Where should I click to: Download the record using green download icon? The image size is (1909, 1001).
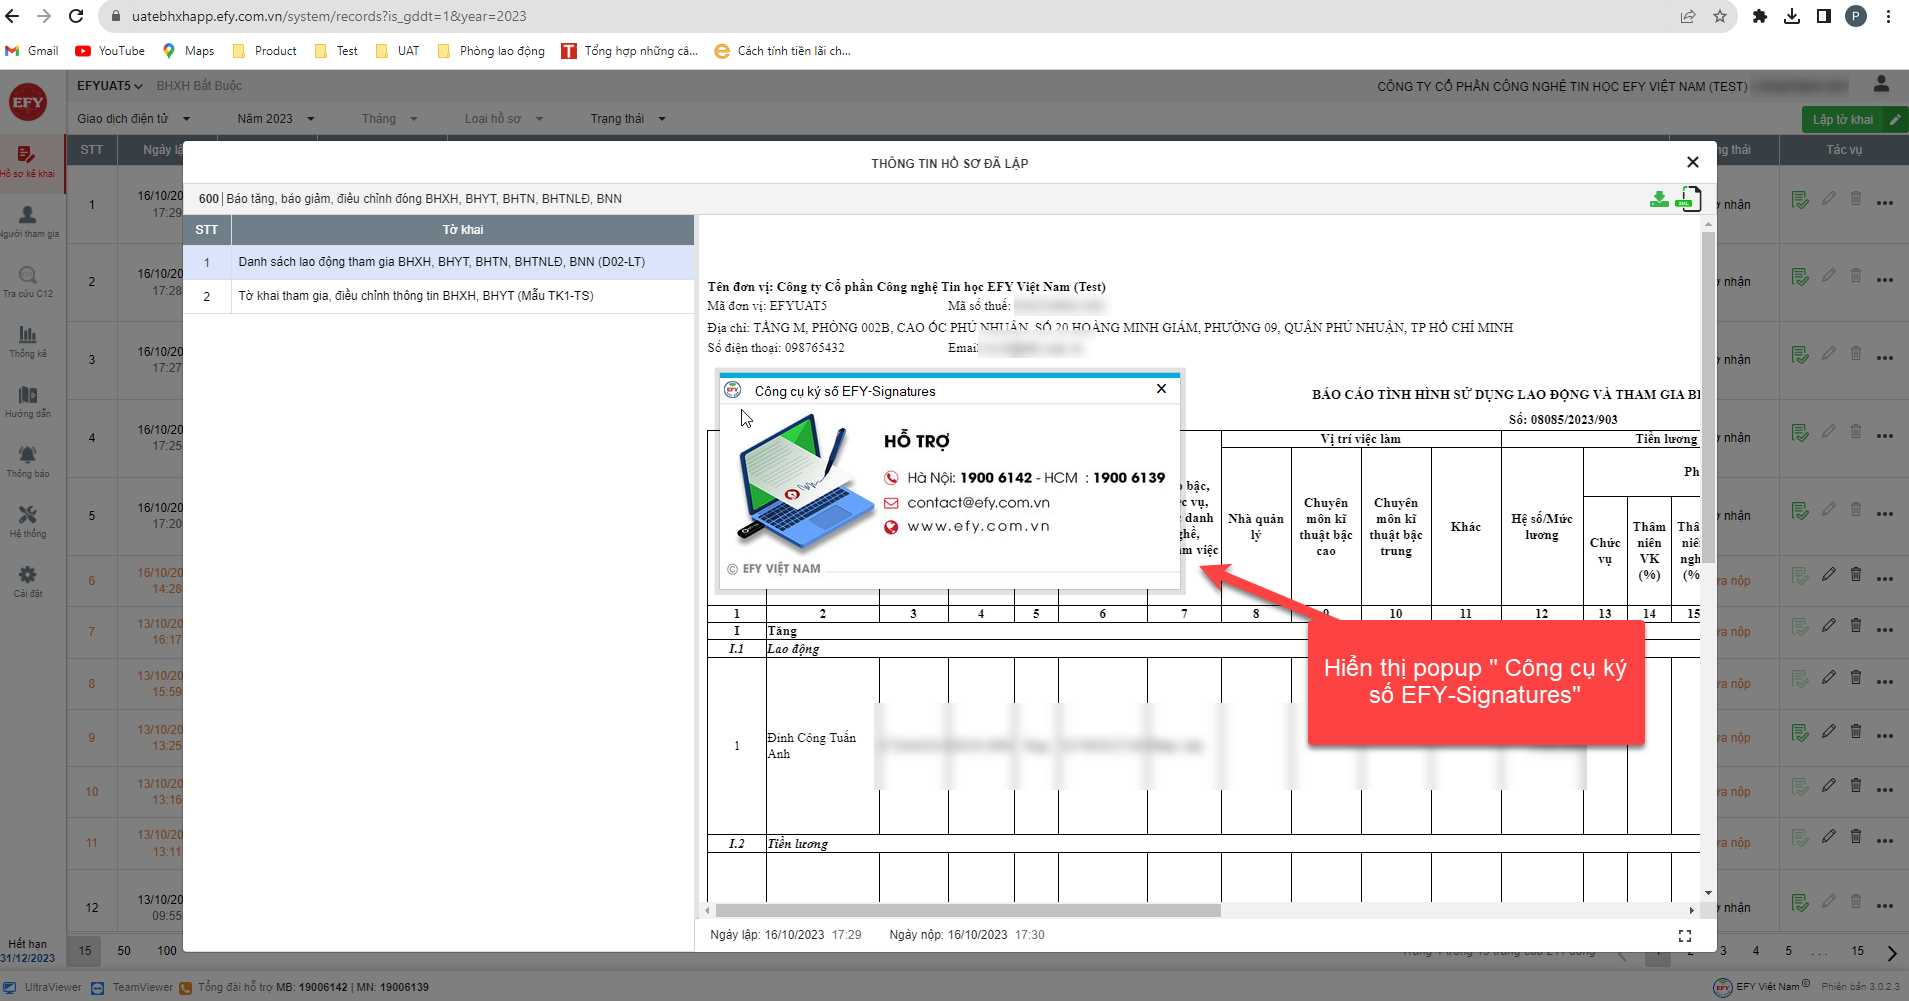click(x=1659, y=199)
